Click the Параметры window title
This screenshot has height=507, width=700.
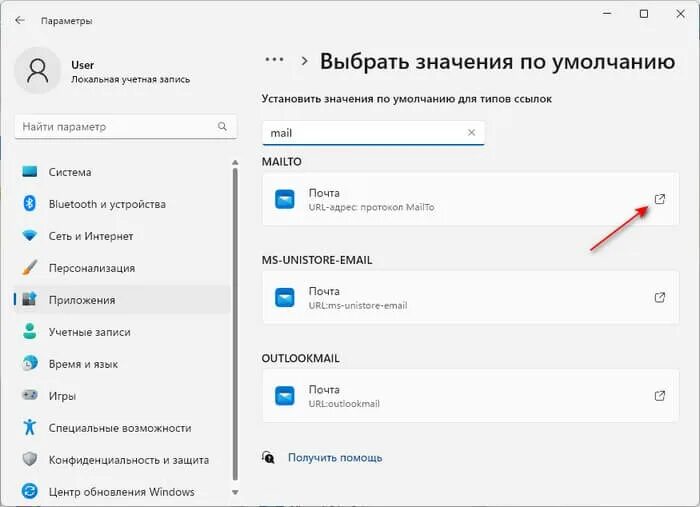tap(67, 21)
